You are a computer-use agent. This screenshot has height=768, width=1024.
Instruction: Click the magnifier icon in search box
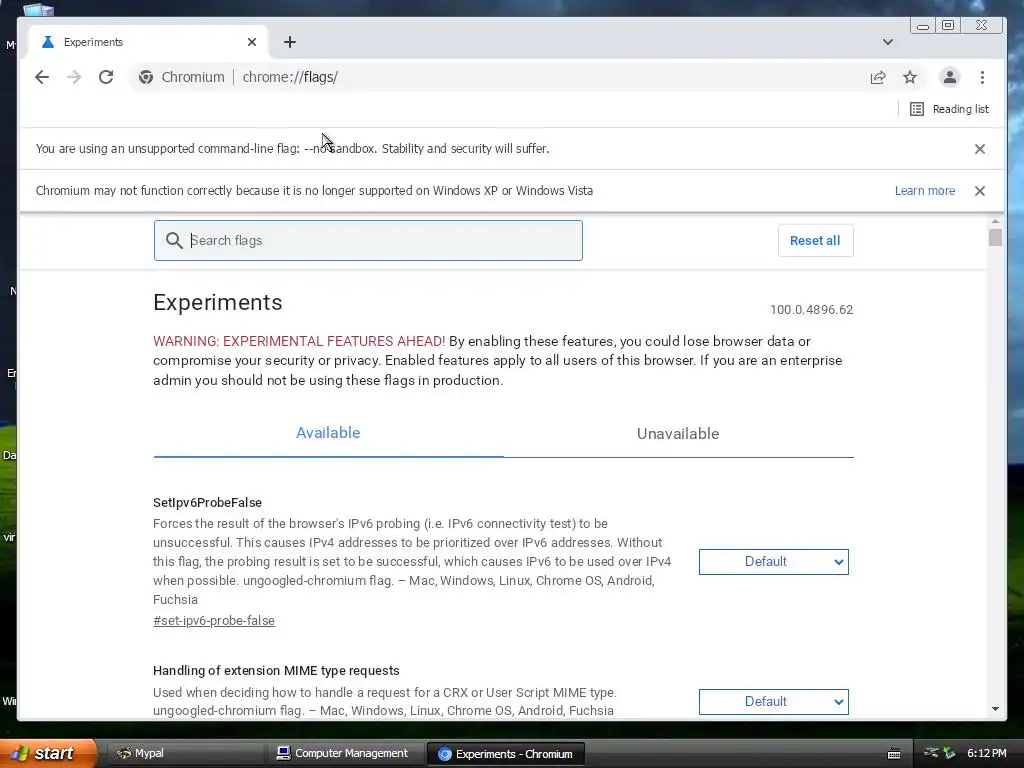click(174, 240)
